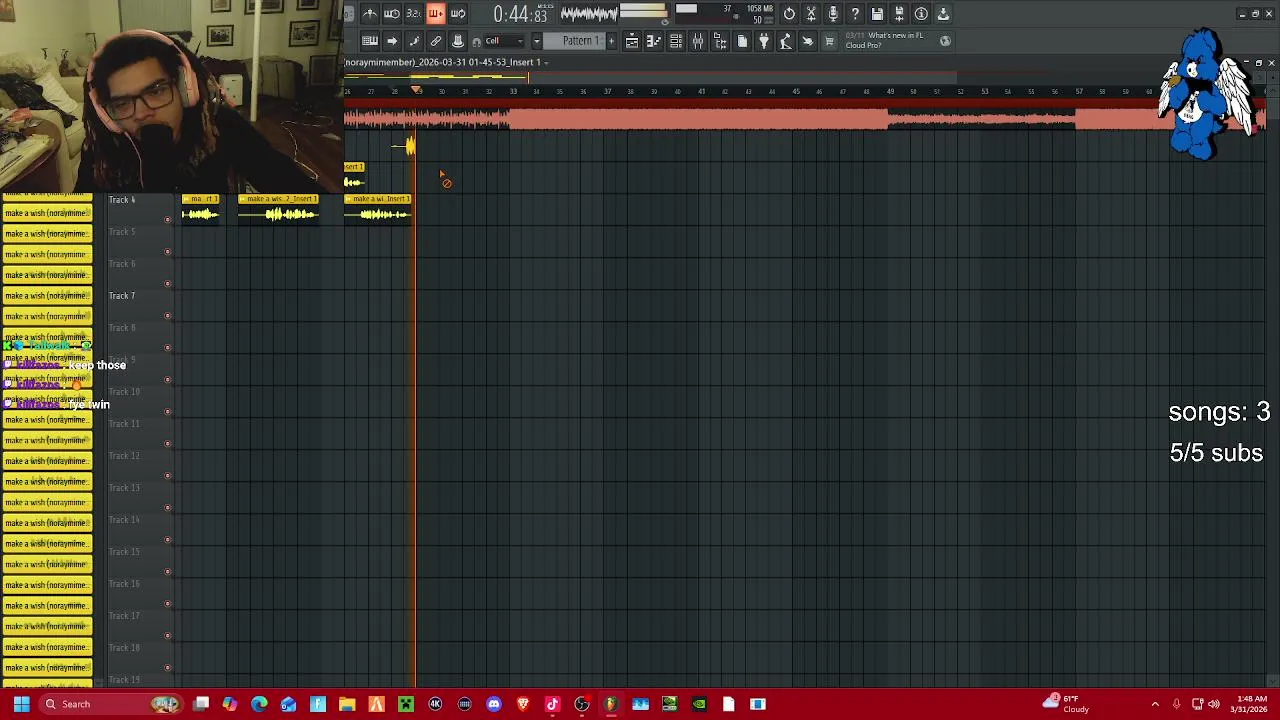
Task: Open the tempo tapper icon
Action: 786,41
